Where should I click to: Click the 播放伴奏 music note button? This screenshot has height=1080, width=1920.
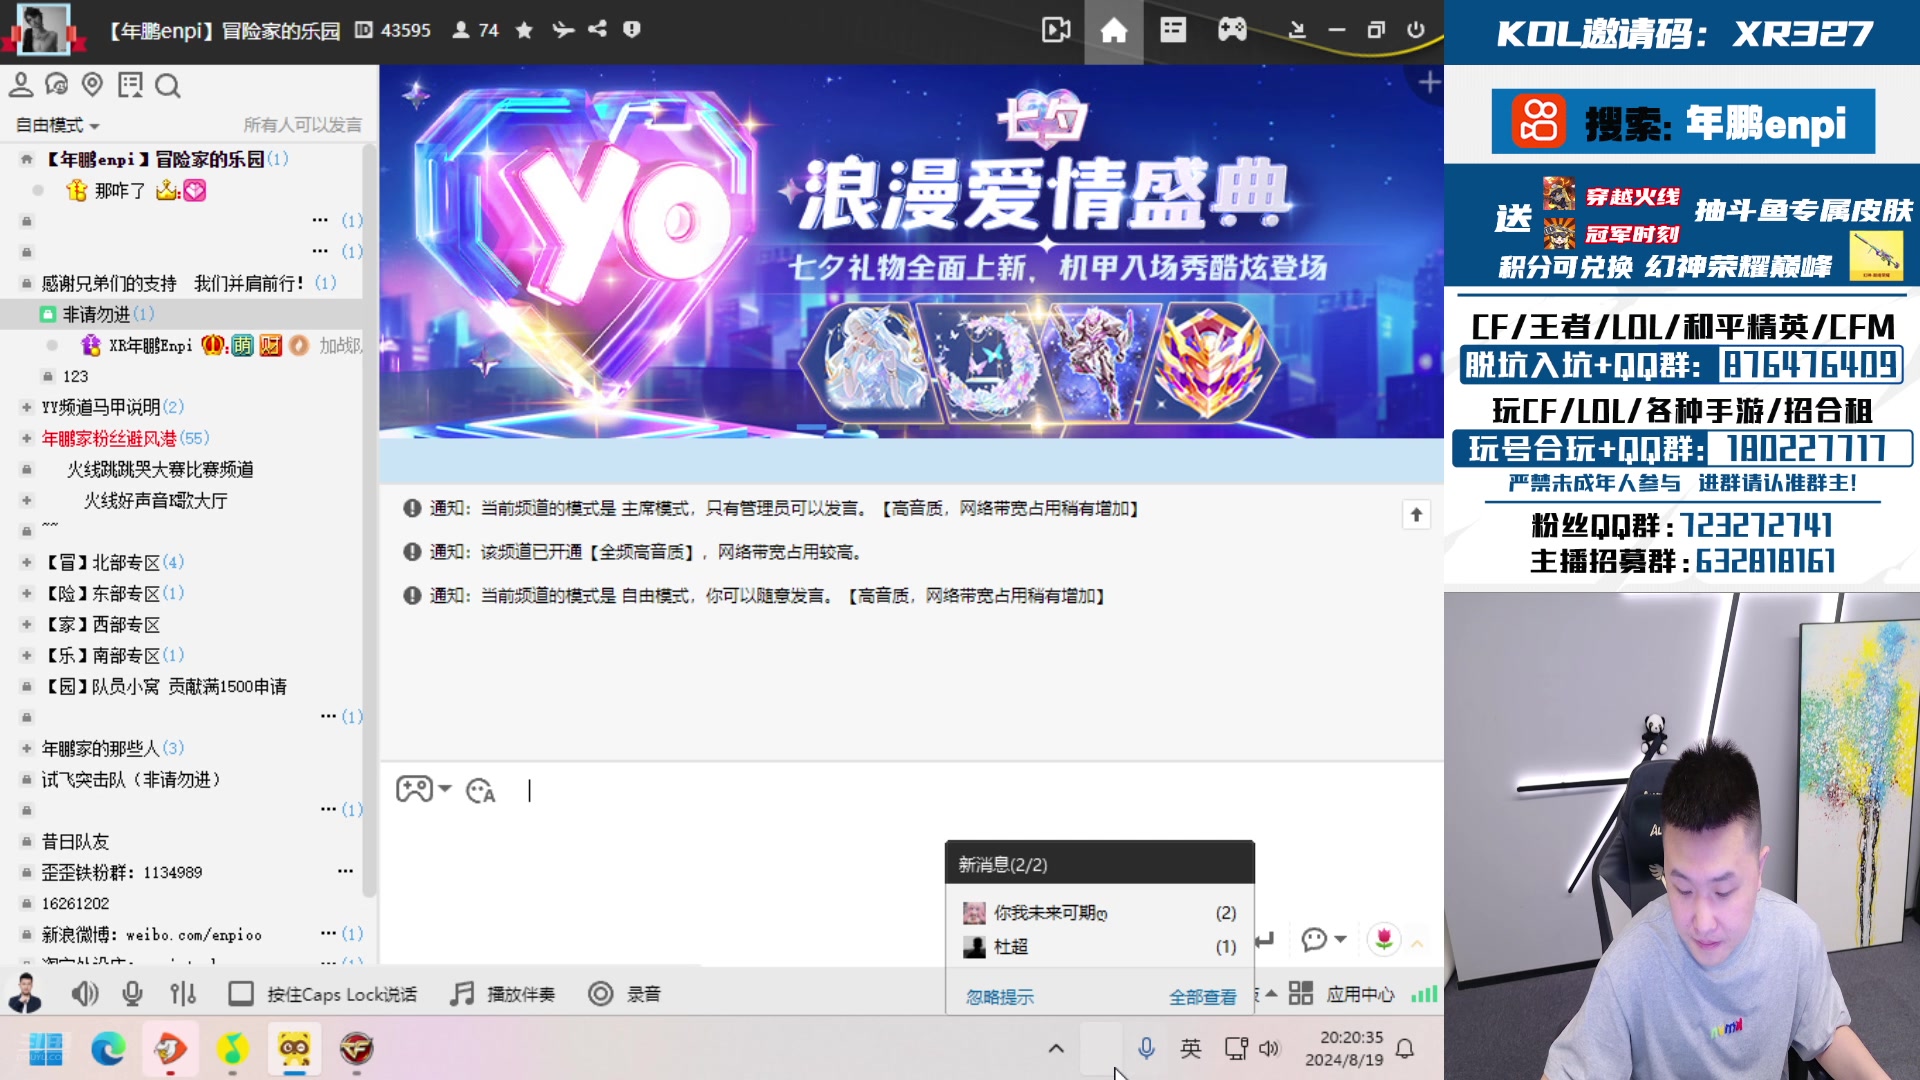[502, 993]
